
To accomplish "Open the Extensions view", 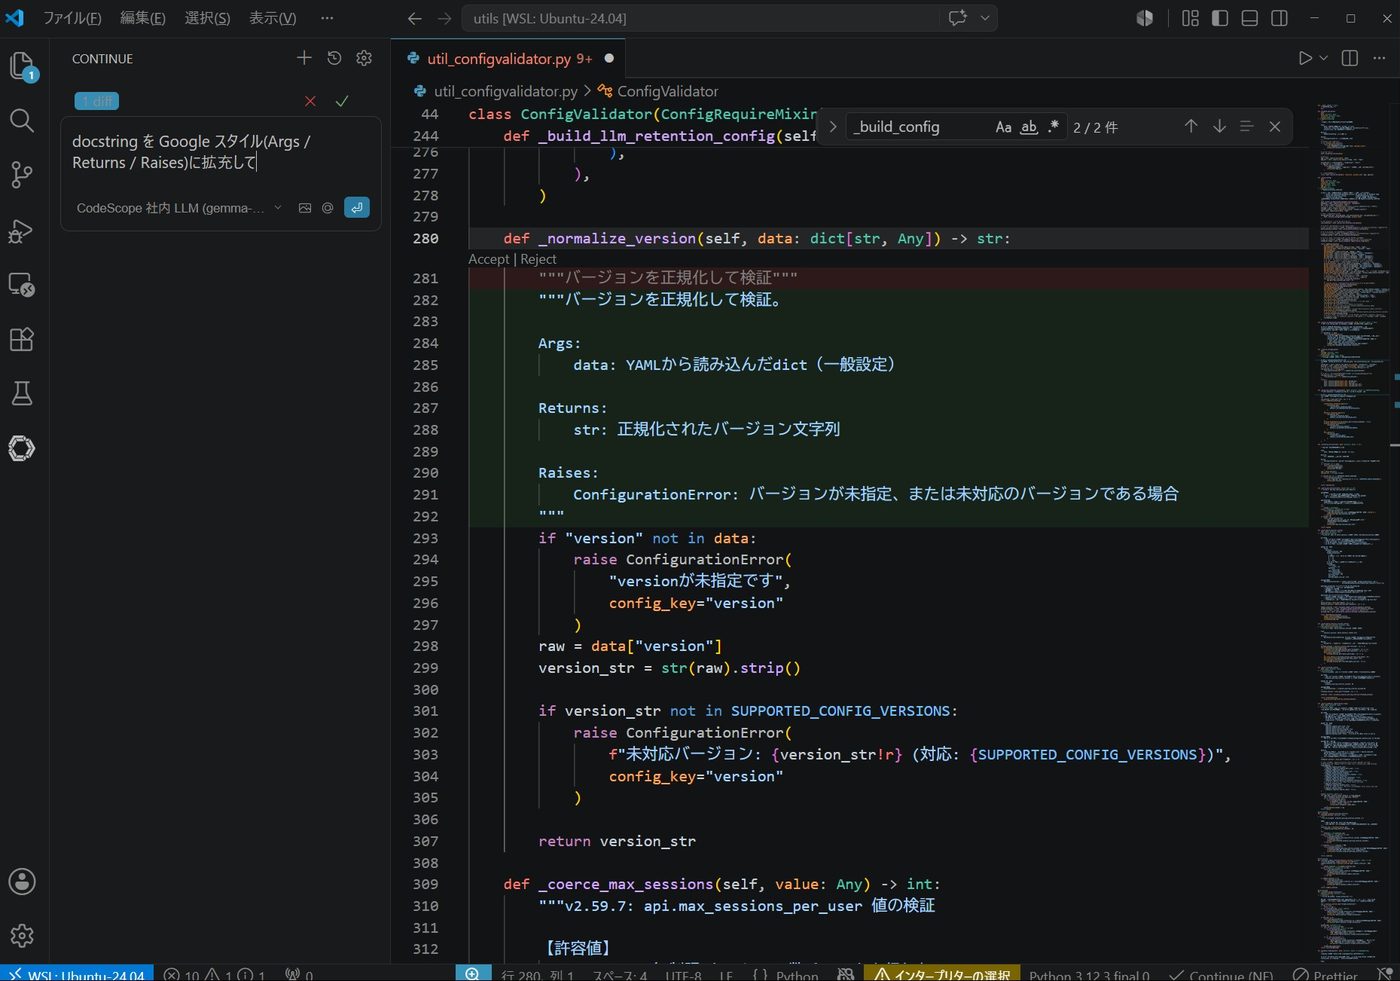I will (x=22, y=339).
